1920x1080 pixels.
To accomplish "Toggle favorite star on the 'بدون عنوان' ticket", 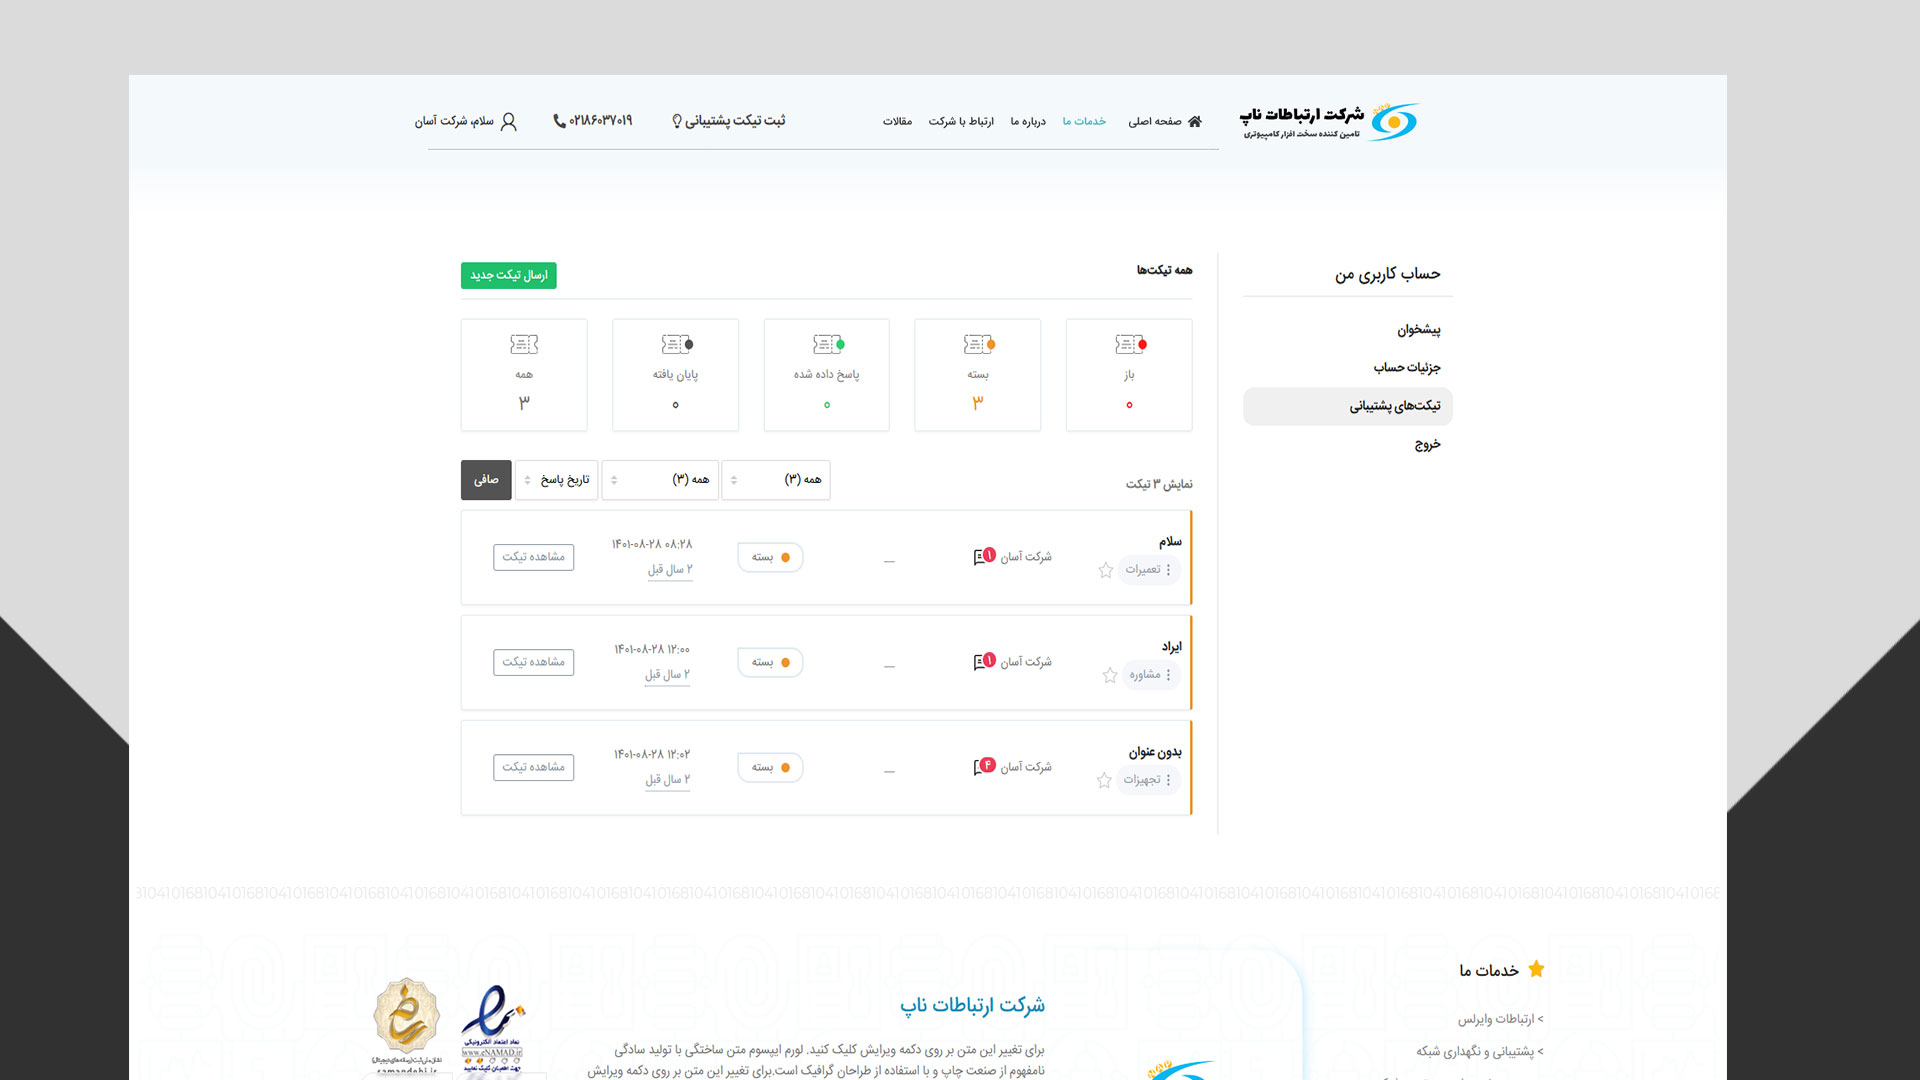I will [1104, 780].
